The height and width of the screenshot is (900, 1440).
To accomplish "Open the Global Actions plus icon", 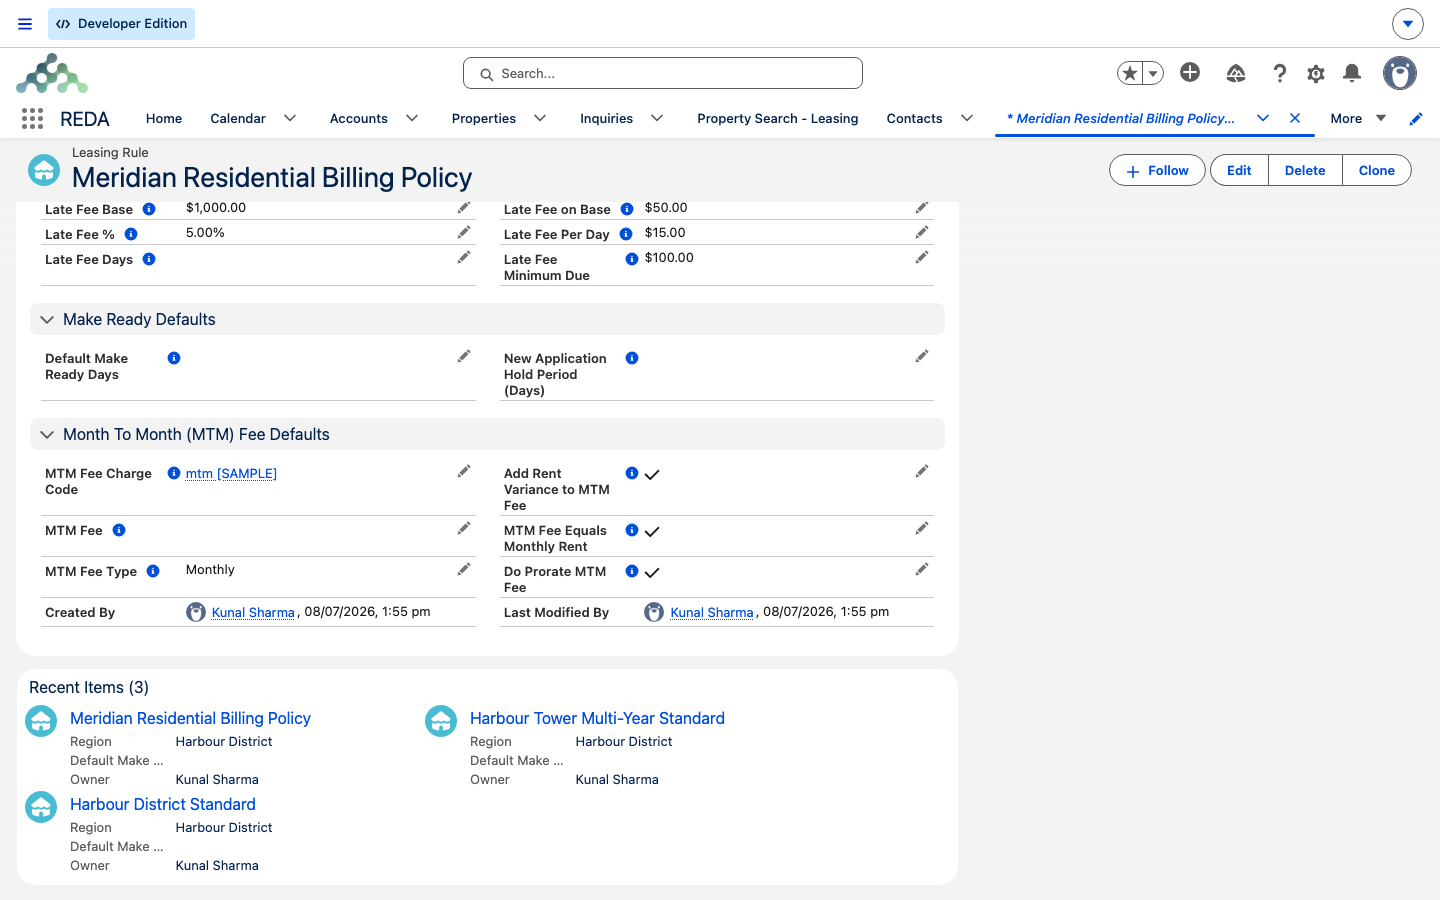I will point(1190,72).
